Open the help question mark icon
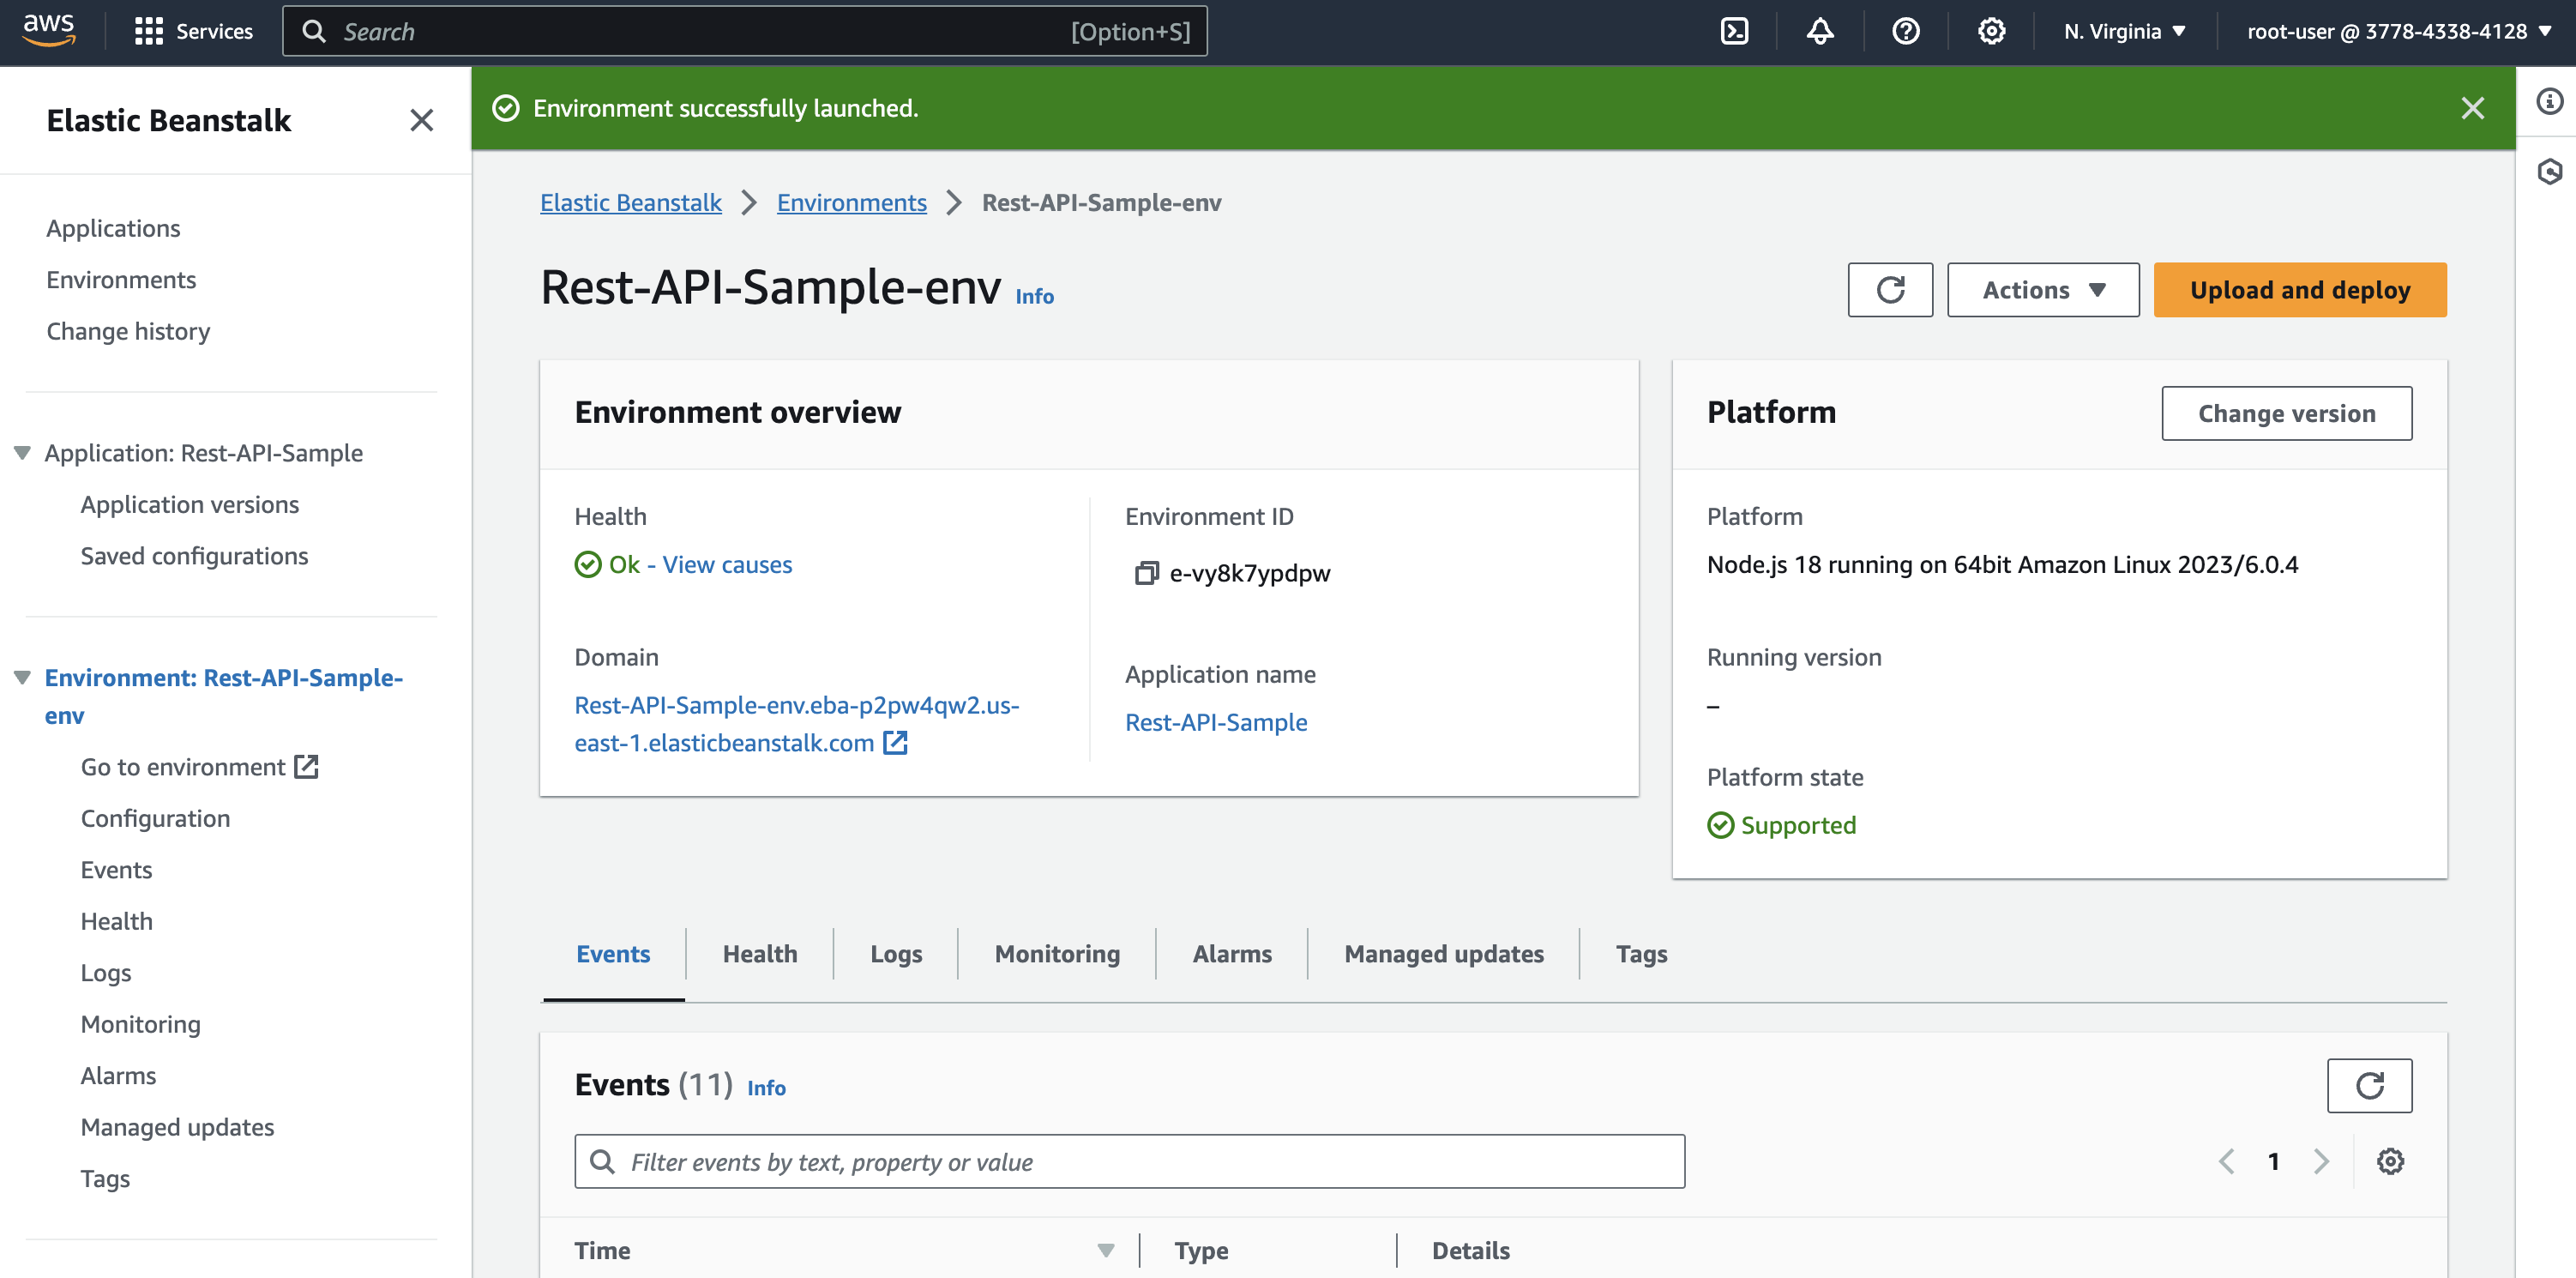Viewport: 2576px width, 1278px height. pyautogui.click(x=1905, y=32)
